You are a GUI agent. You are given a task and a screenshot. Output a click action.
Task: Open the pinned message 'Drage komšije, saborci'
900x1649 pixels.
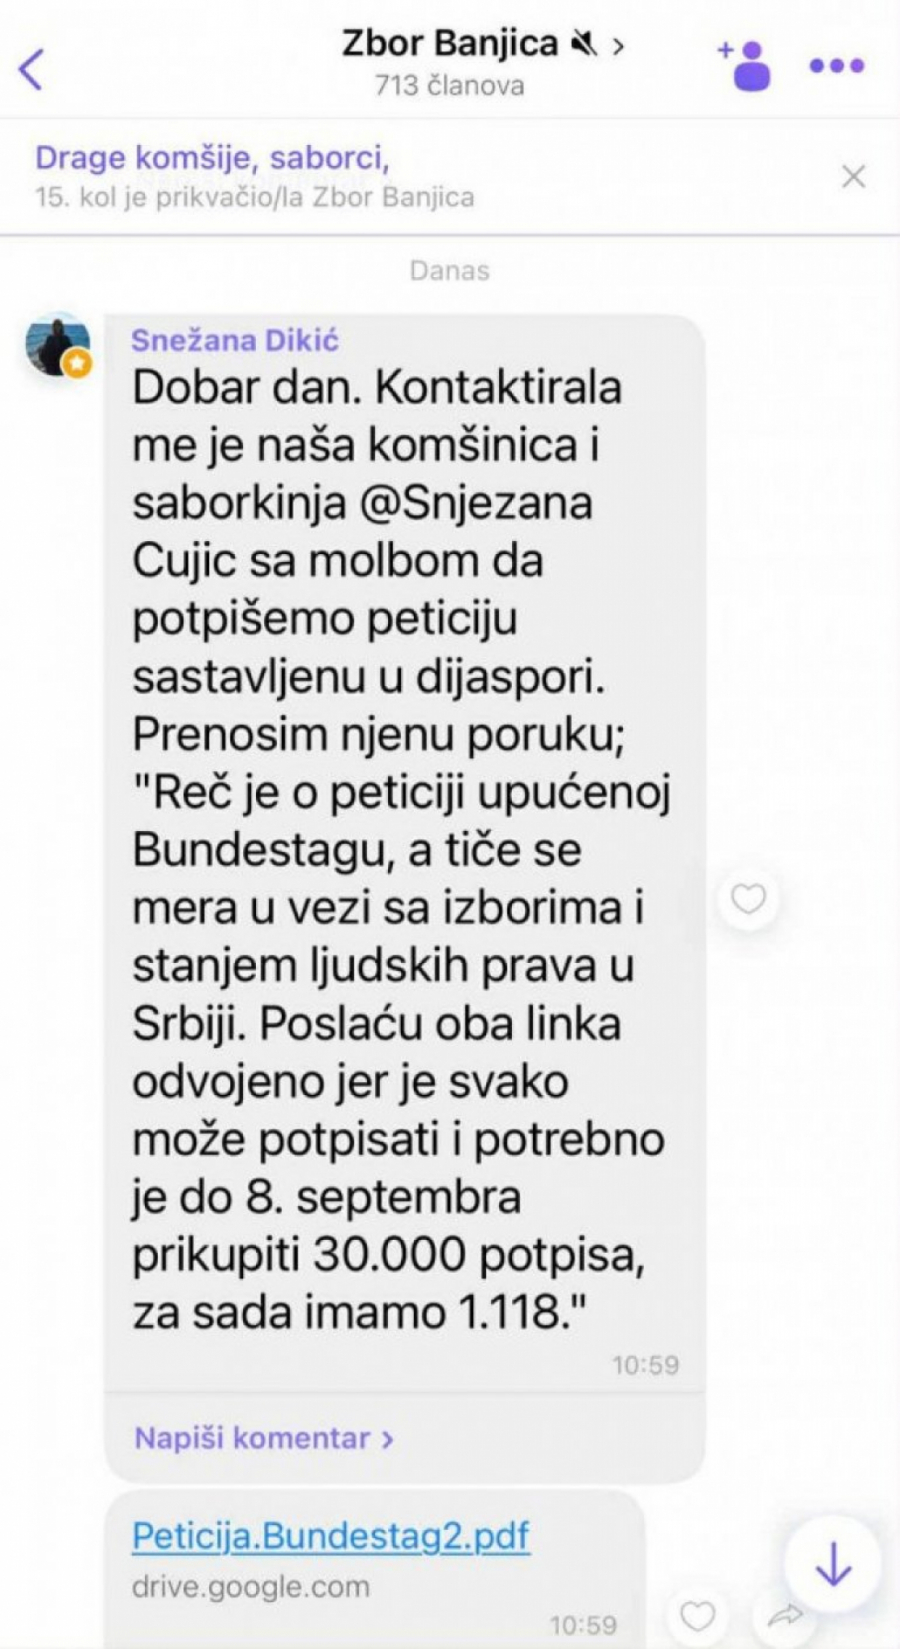pyautogui.click(x=212, y=157)
